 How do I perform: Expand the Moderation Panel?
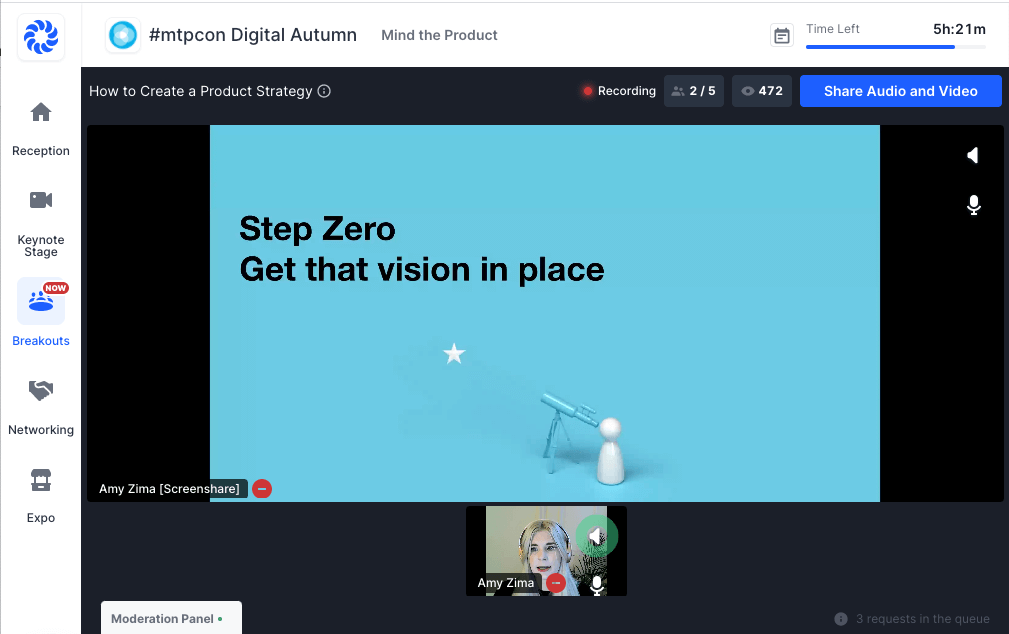pos(171,618)
